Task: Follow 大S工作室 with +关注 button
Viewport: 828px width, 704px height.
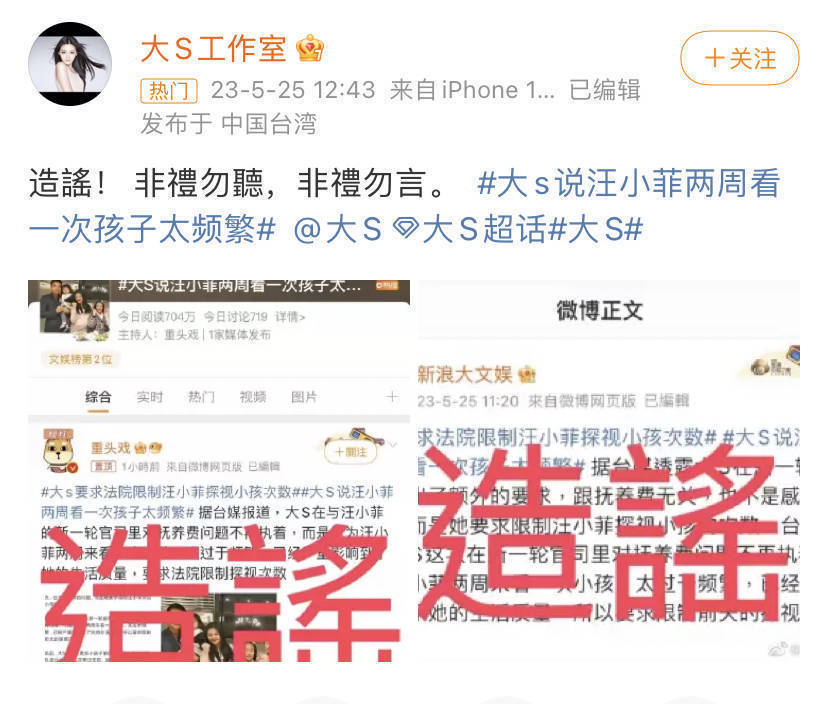Action: click(x=740, y=58)
